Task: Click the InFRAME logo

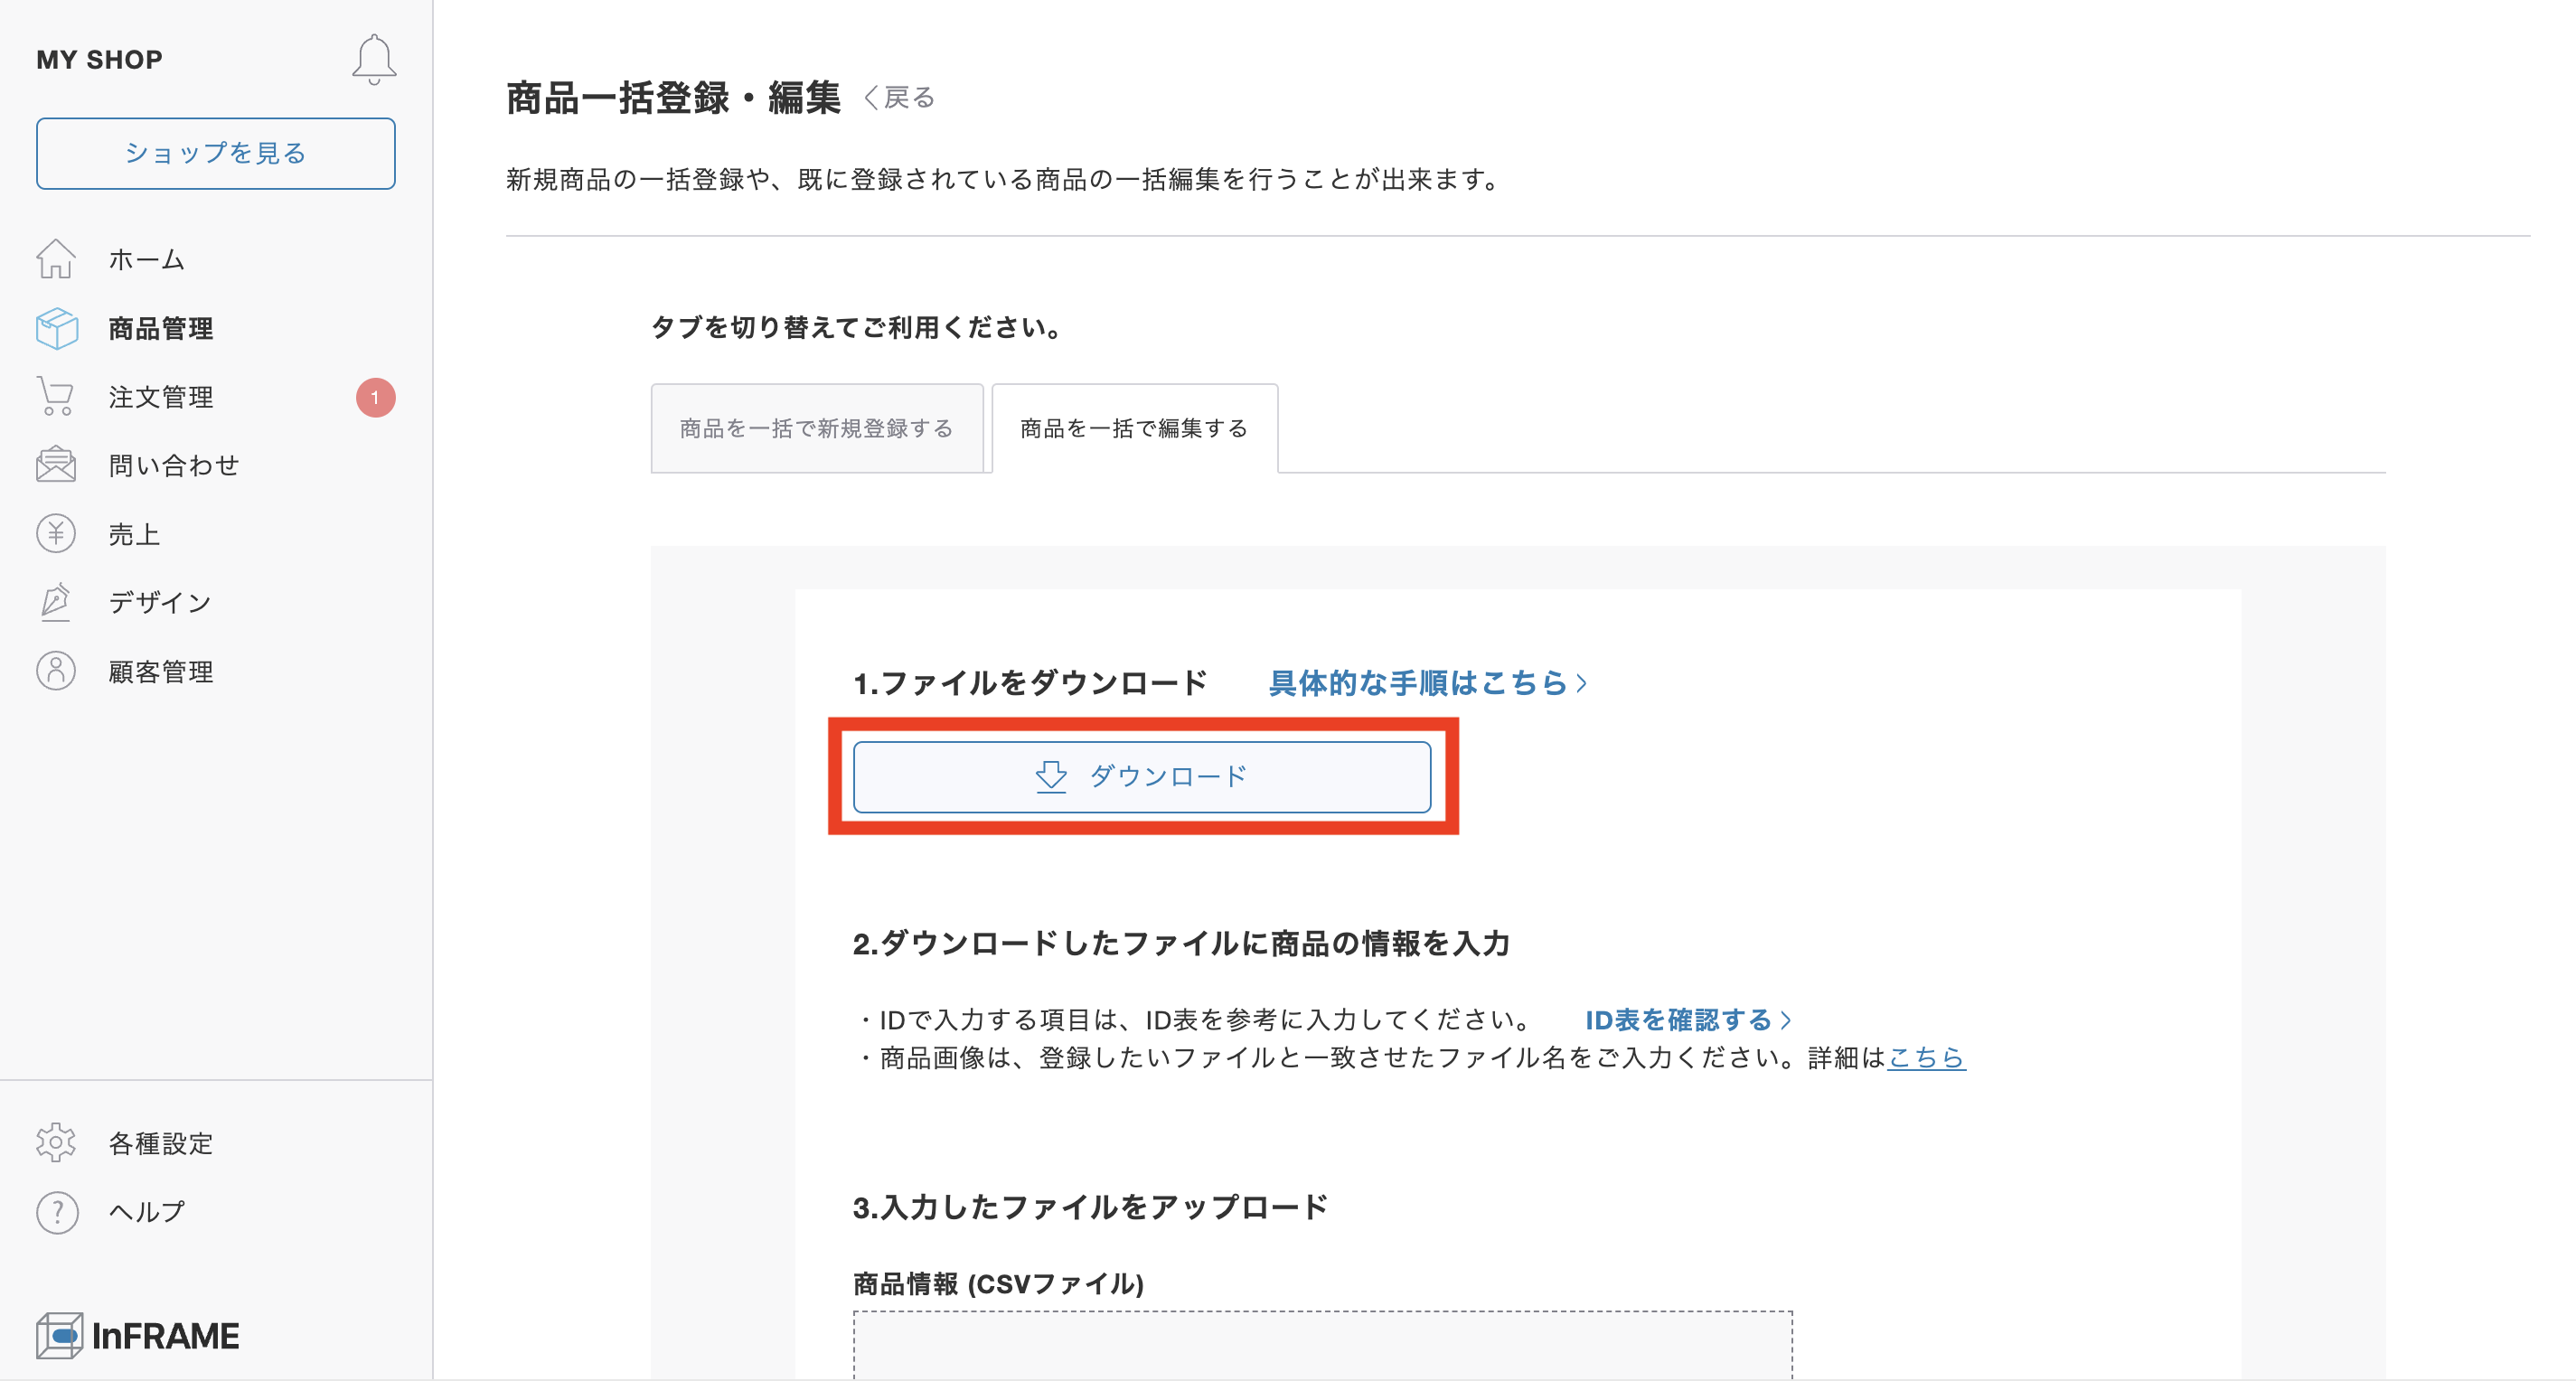Action: [x=137, y=1335]
